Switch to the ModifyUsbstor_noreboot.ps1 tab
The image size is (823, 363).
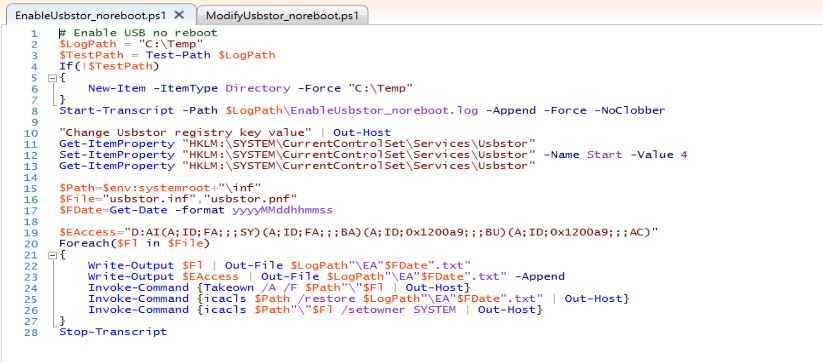(282, 15)
